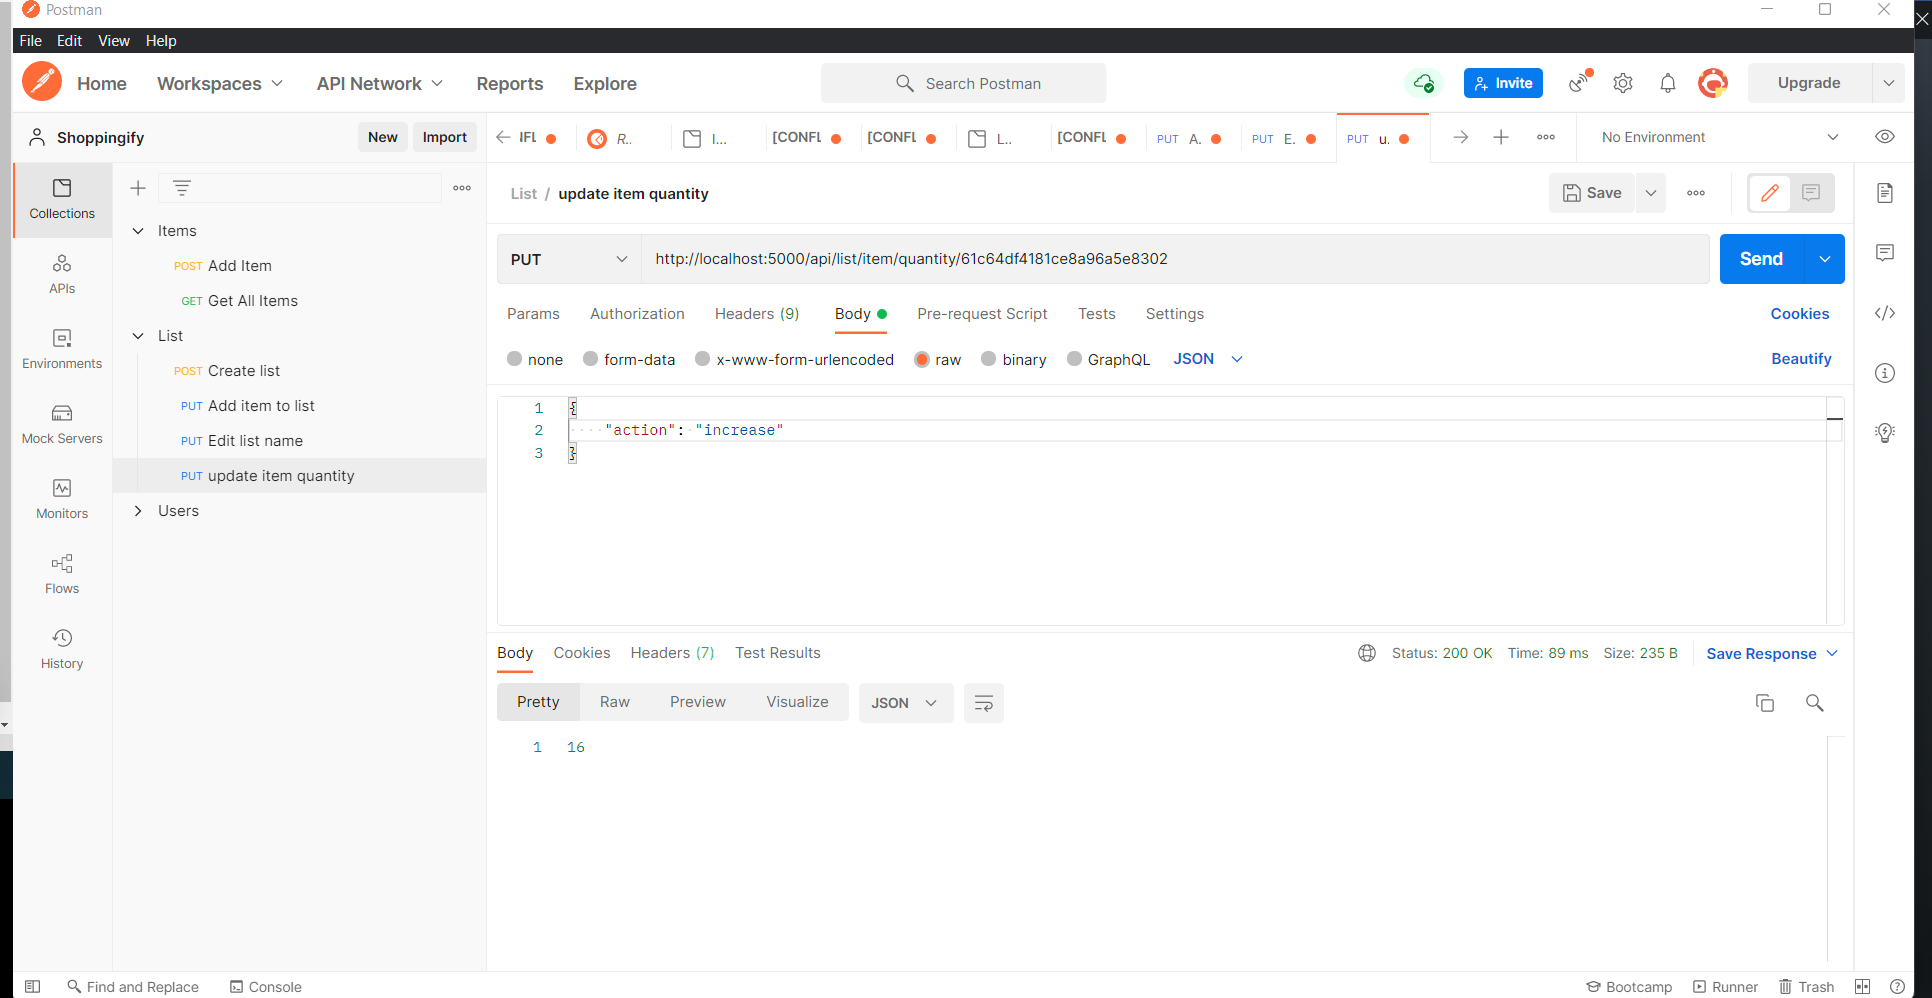Search within the response body

[1815, 703]
